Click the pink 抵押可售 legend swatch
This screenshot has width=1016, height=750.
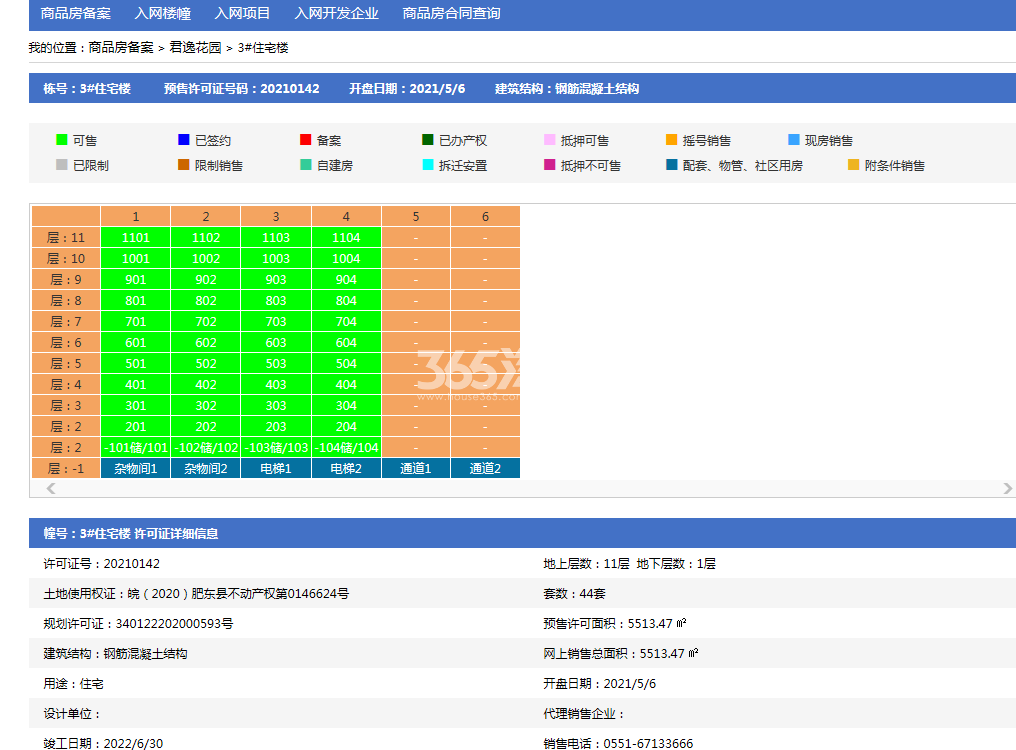coord(549,139)
